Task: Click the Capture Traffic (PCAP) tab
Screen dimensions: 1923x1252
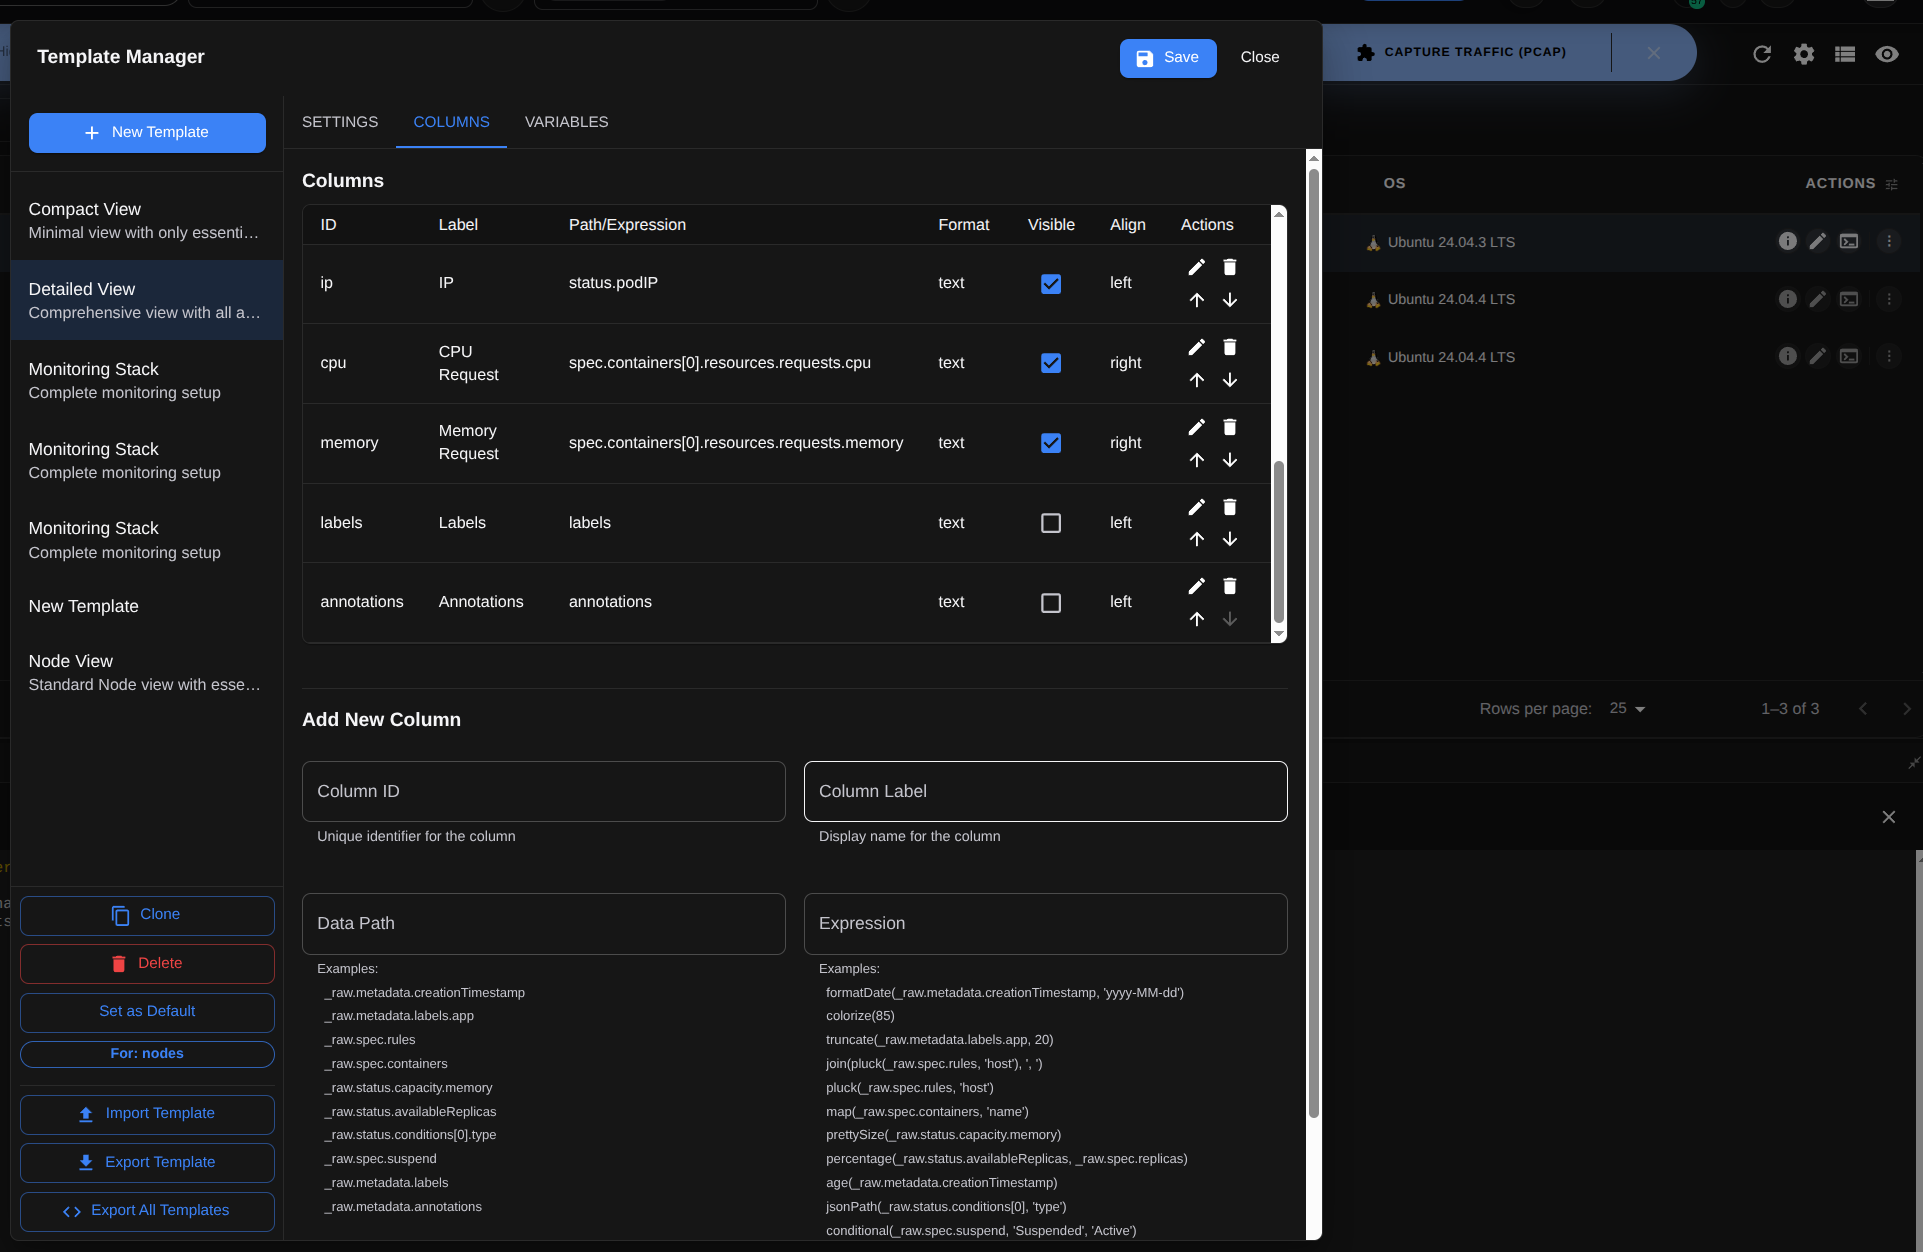Action: click(1475, 52)
